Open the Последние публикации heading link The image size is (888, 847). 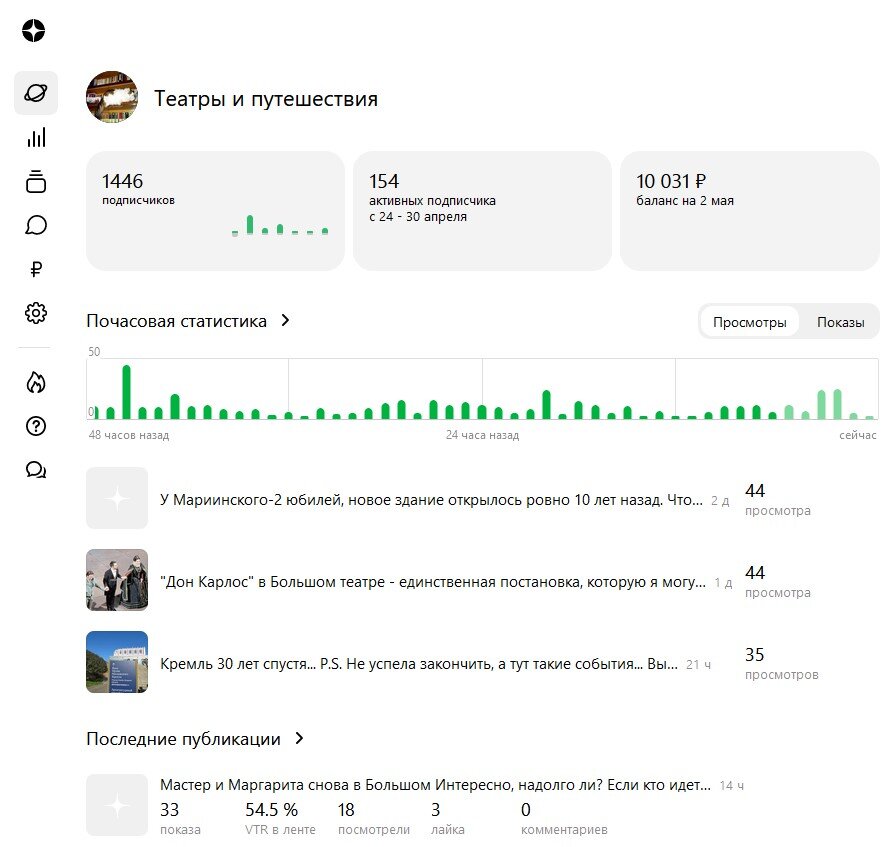pos(183,739)
